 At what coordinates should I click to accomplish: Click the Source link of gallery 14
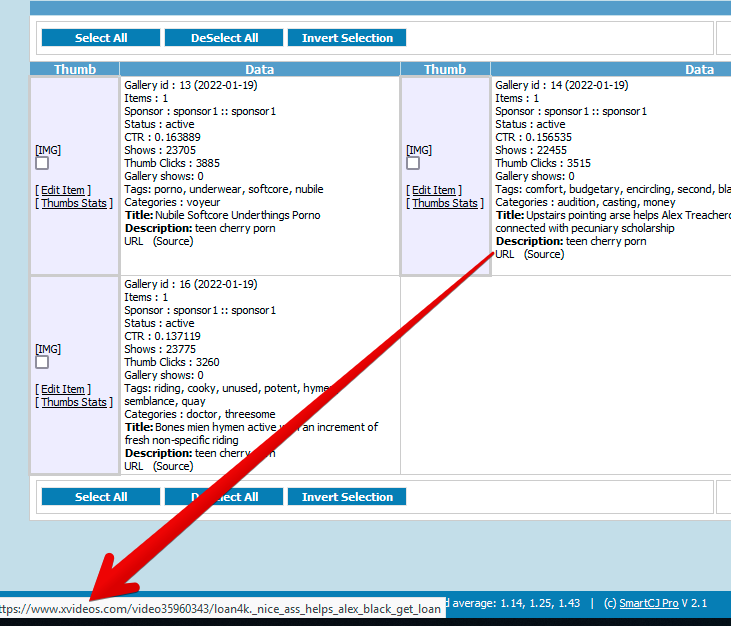click(x=544, y=255)
